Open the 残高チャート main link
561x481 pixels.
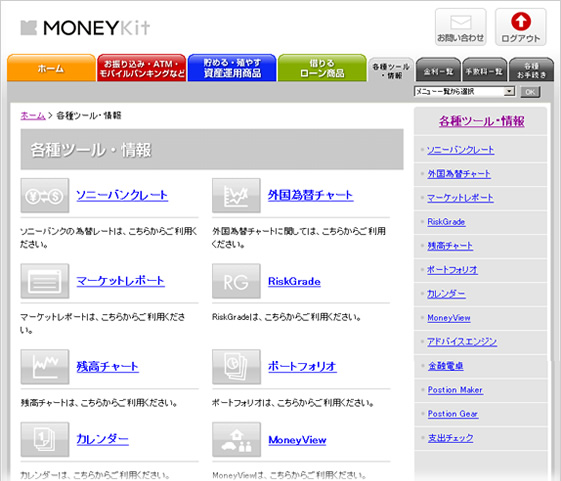[x=107, y=367]
